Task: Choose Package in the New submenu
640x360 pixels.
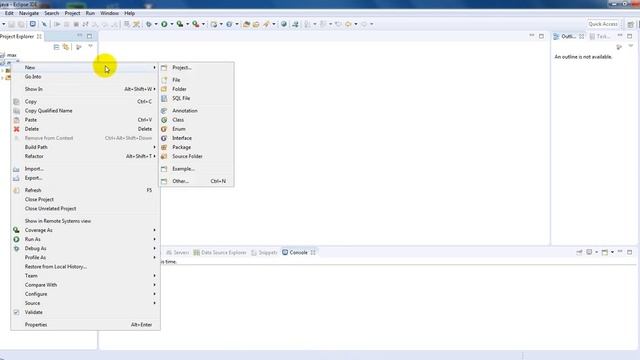Action: (x=196, y=147)
